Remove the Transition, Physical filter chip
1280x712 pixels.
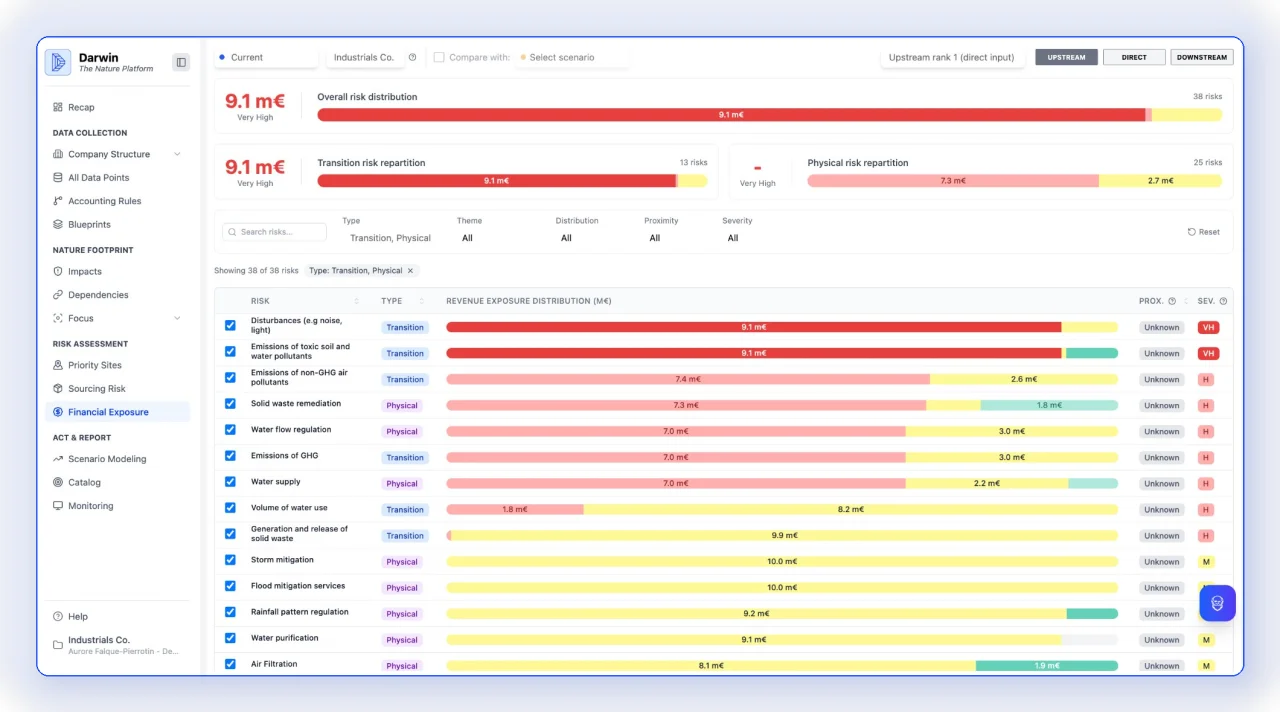tap(410, 270)
